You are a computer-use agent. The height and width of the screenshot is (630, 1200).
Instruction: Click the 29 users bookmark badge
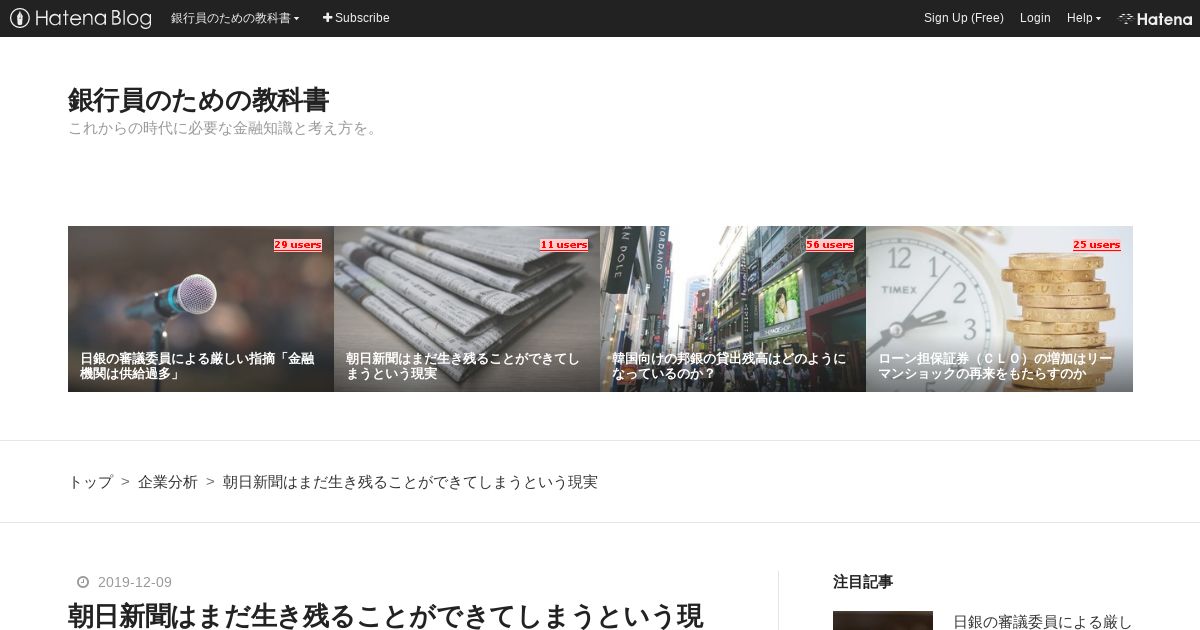pyautogui.click(x=298, y=245)
